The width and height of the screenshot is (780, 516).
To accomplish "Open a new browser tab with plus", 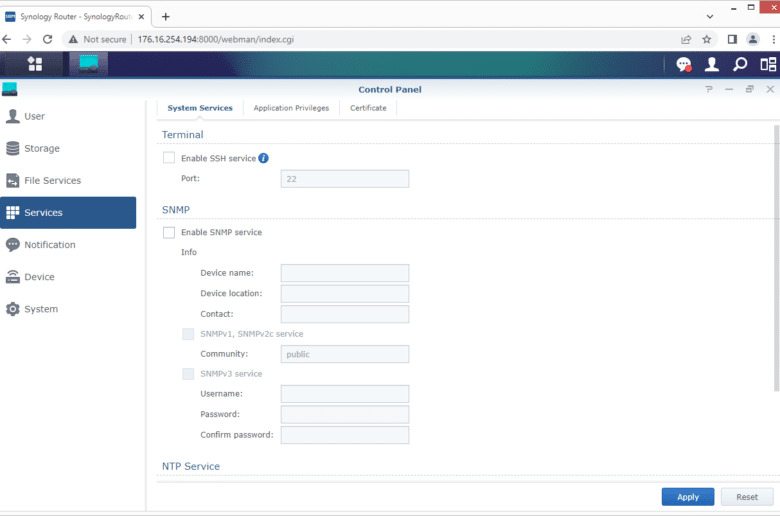I will click(166, 16).
